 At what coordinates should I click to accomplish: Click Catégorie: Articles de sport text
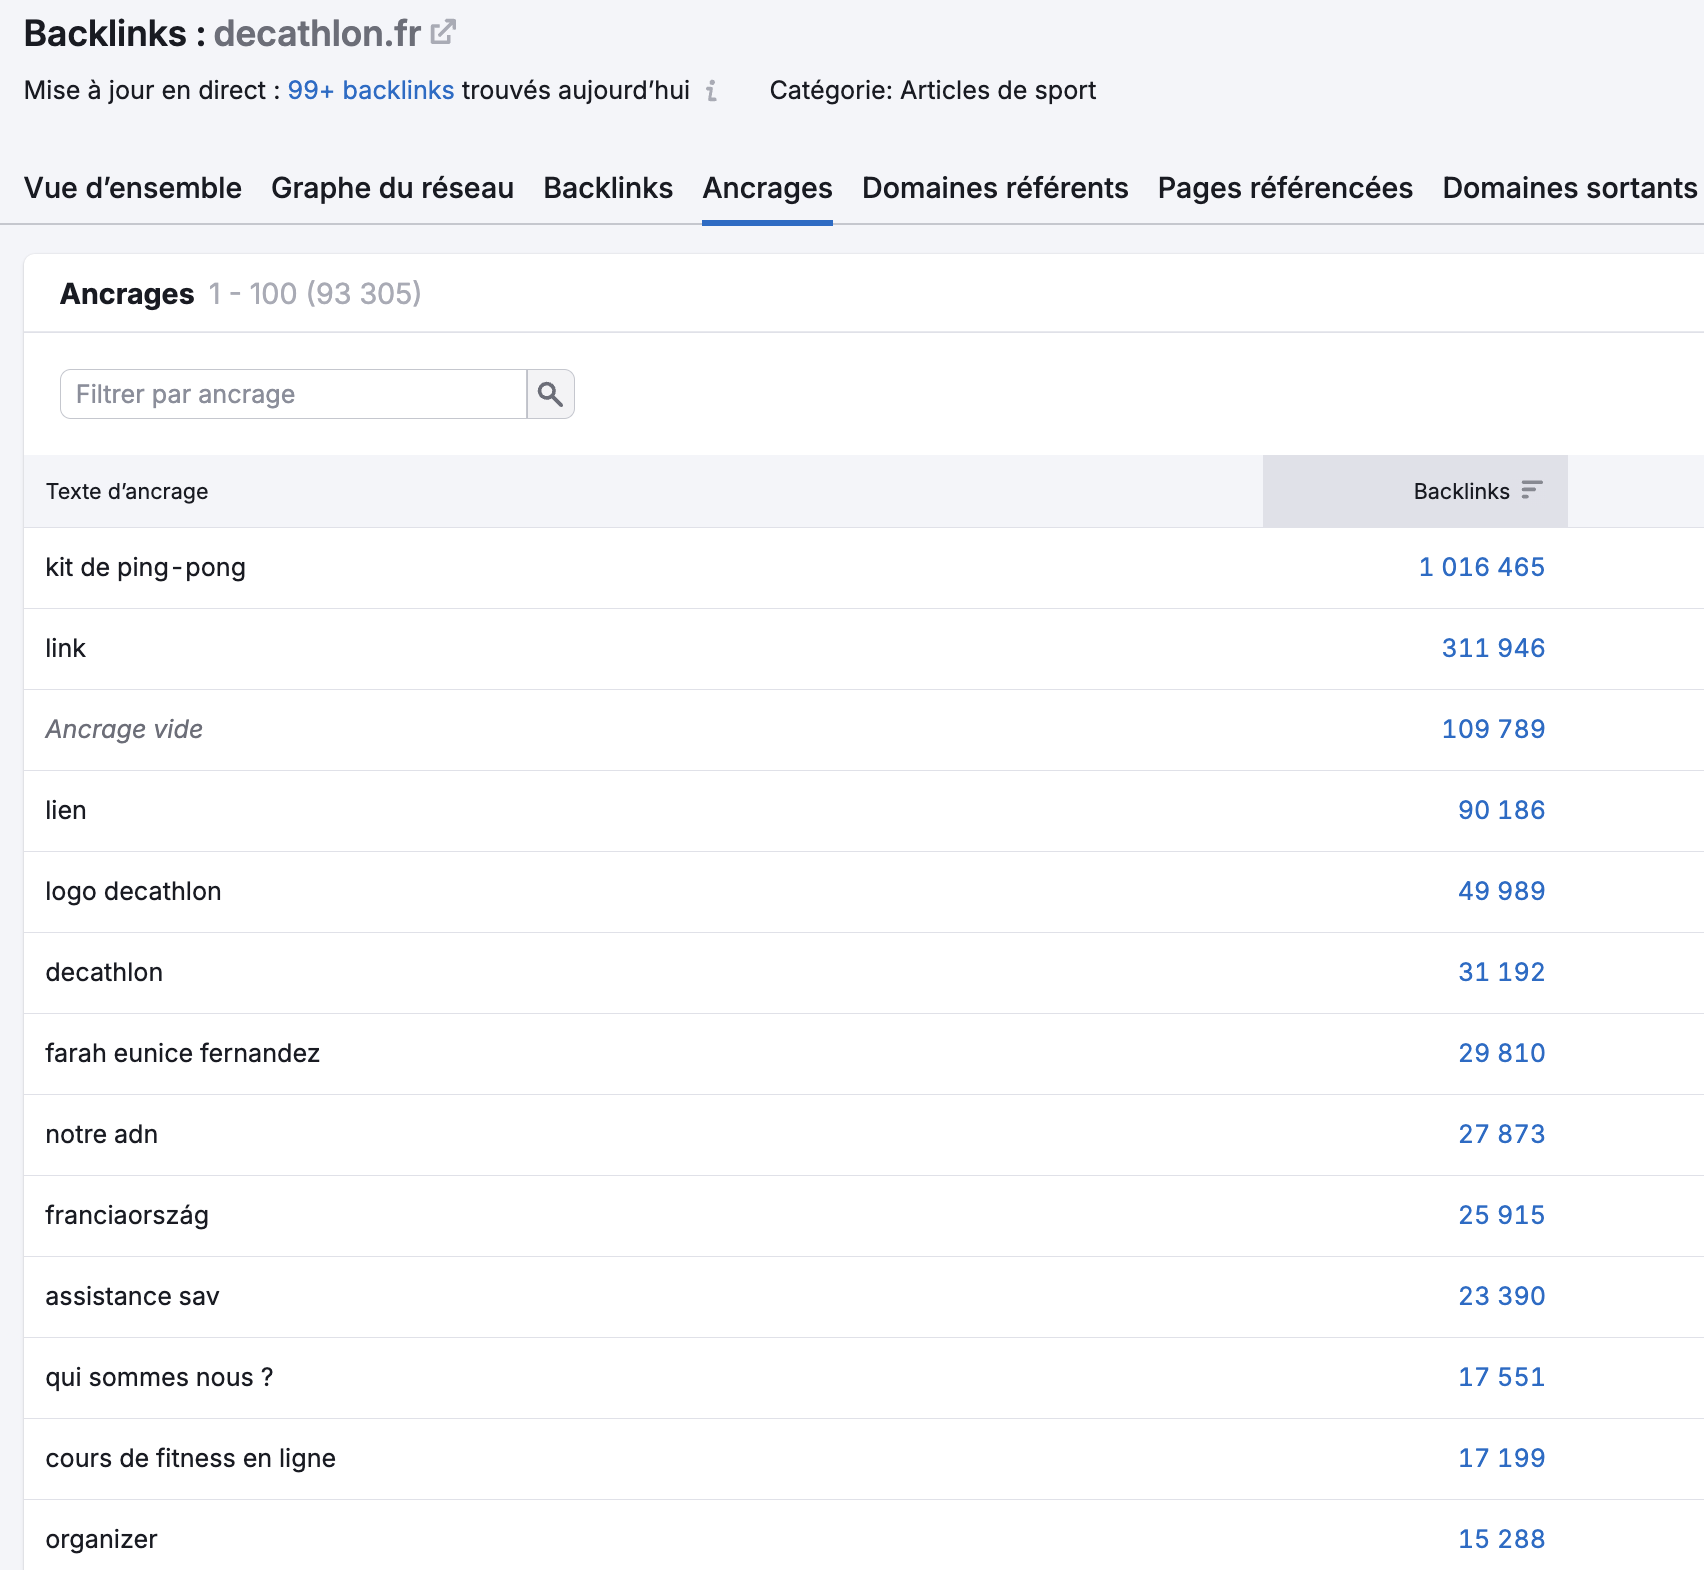coord(932,90)
